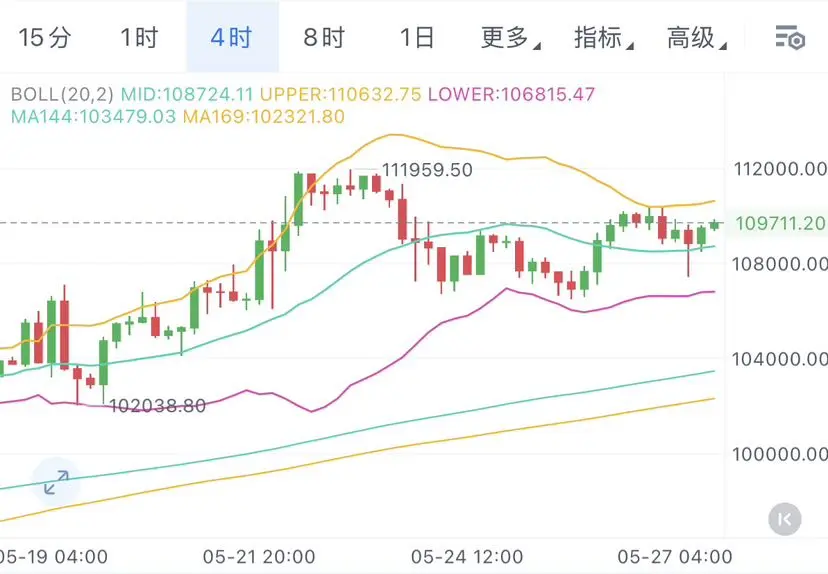
Task: Tap the 112000.00 price axis label
Action: coord(780,169)
